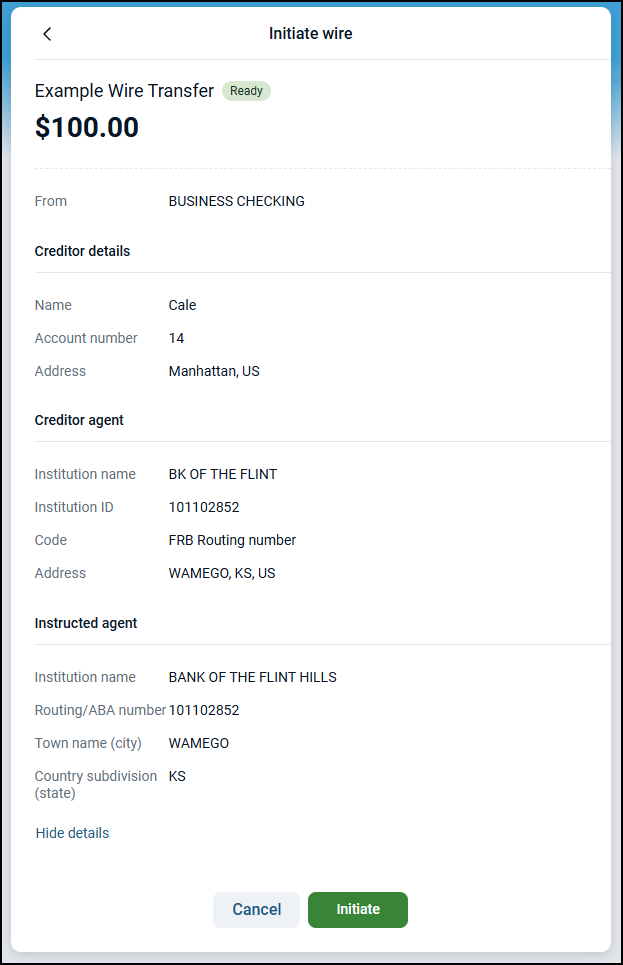Click the Creditor details section heading

82,251
